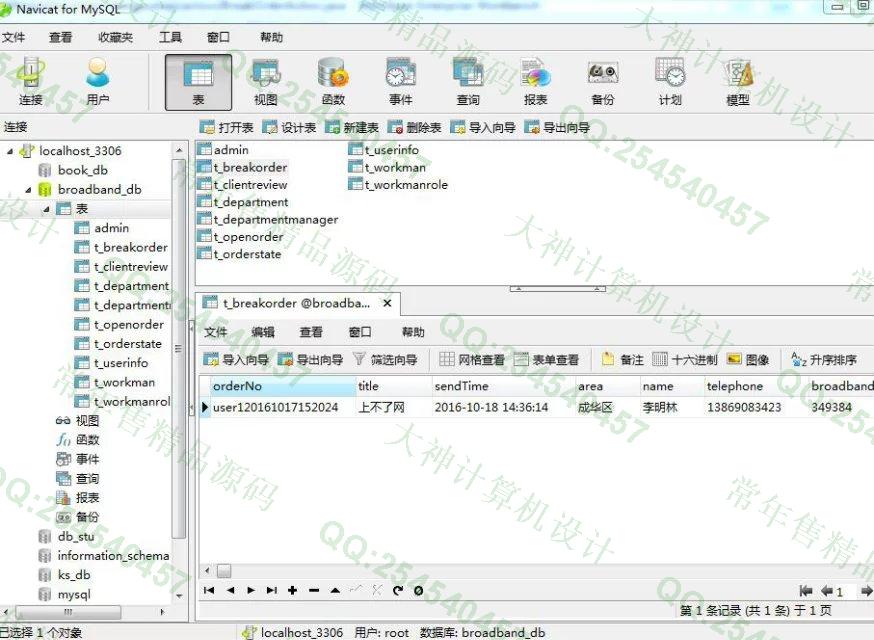
Task: Go to last record button
Action: (x=271, y=590)
